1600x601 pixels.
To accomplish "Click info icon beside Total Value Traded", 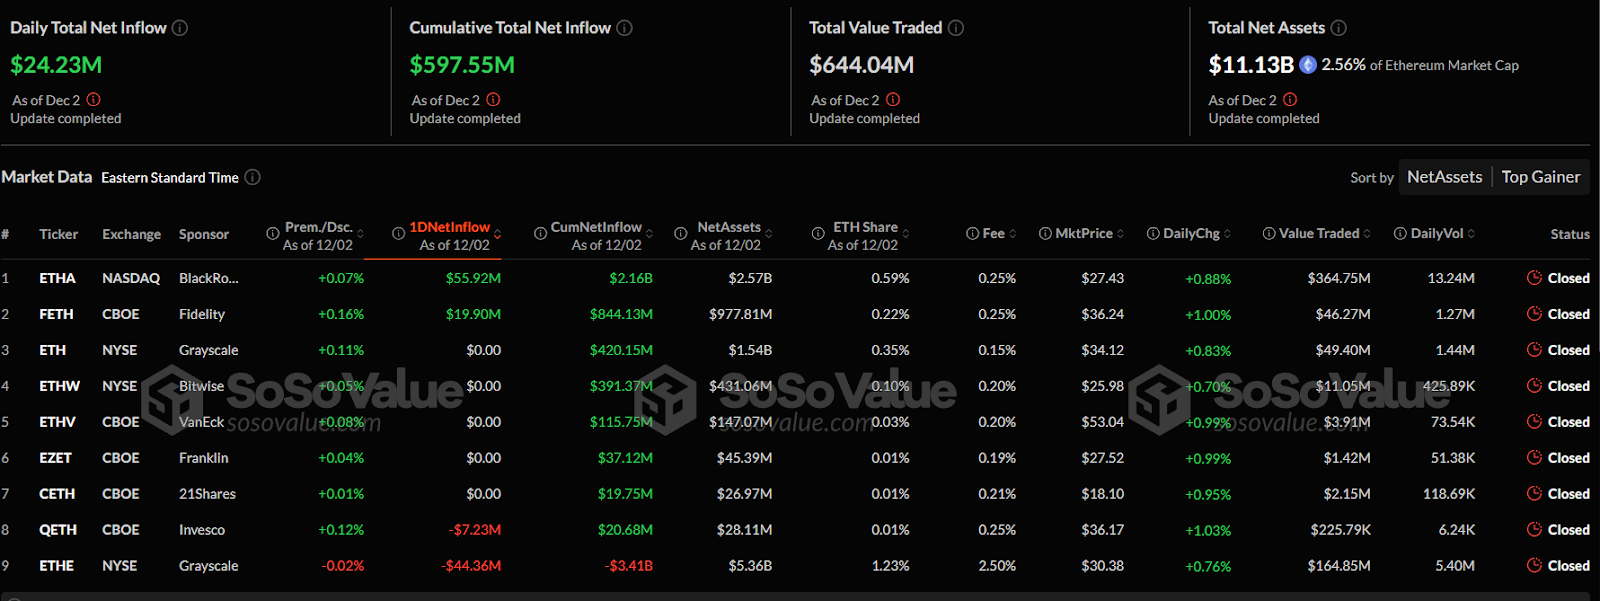I will coord(956,28).
